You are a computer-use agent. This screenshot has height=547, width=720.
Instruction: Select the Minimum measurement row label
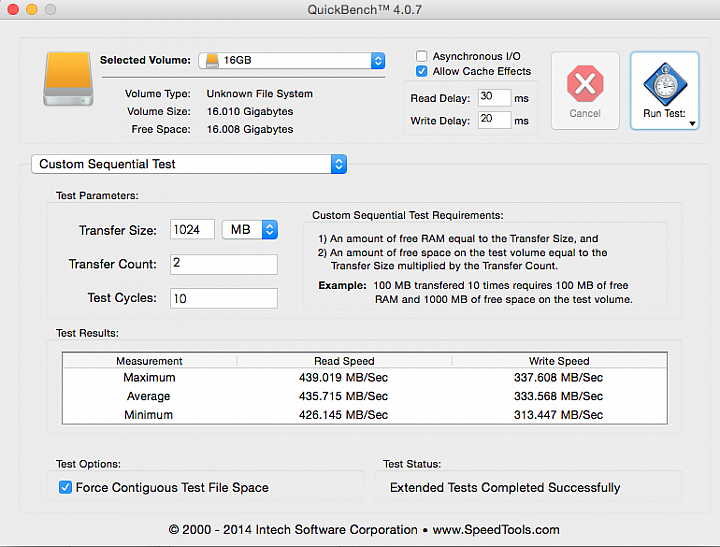(x=149, y=415)
